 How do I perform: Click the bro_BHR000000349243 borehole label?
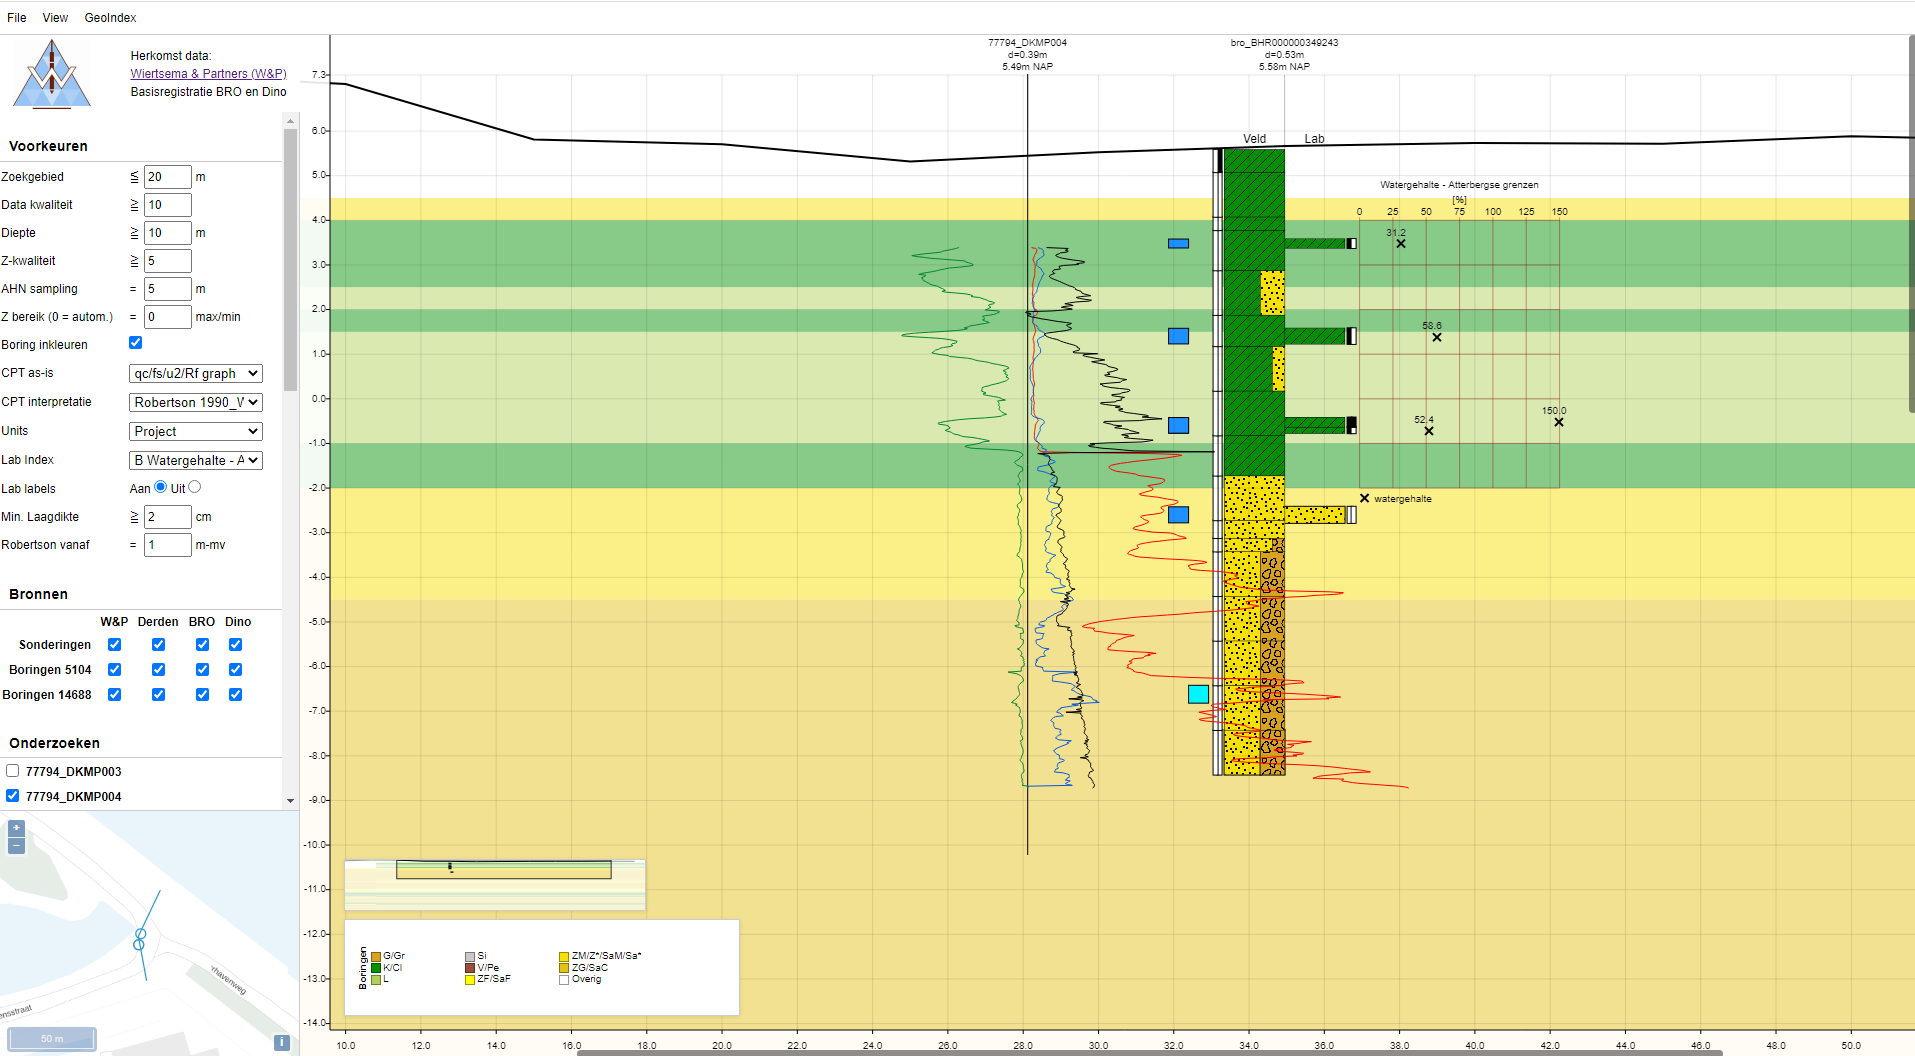[x=1284, y=43]
